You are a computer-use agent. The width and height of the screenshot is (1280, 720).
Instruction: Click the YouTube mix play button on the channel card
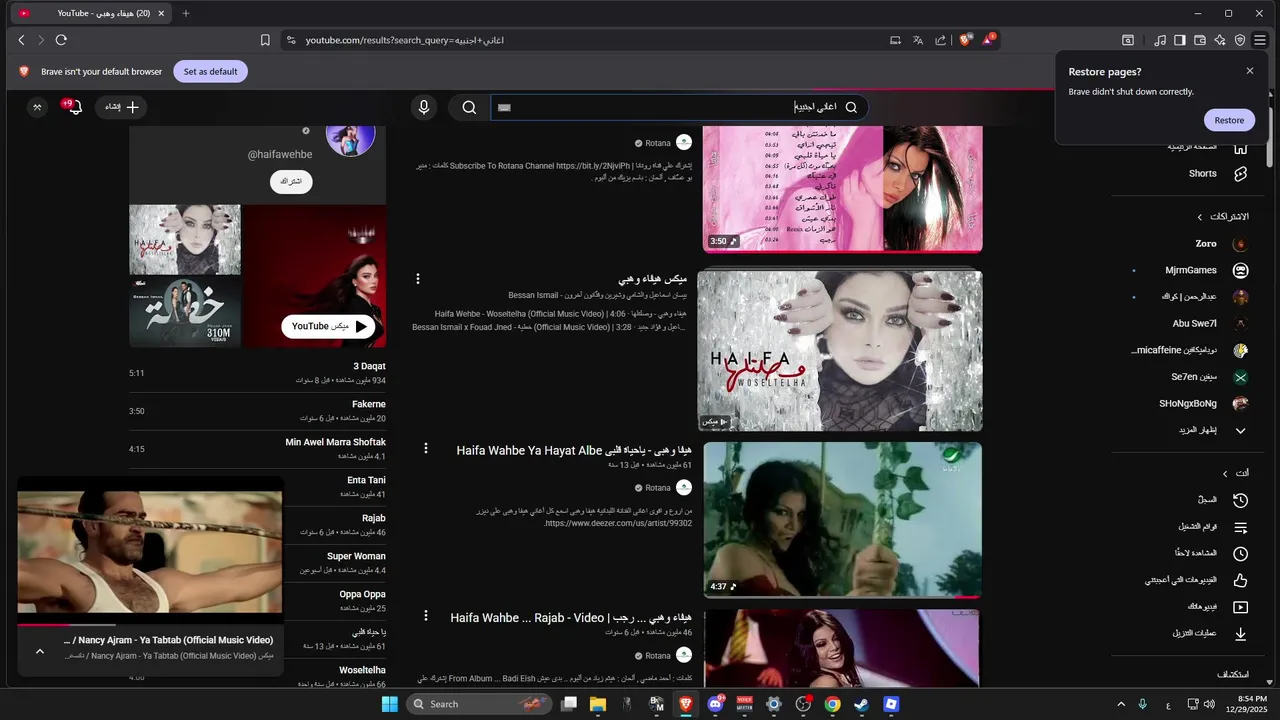(328, 326)
